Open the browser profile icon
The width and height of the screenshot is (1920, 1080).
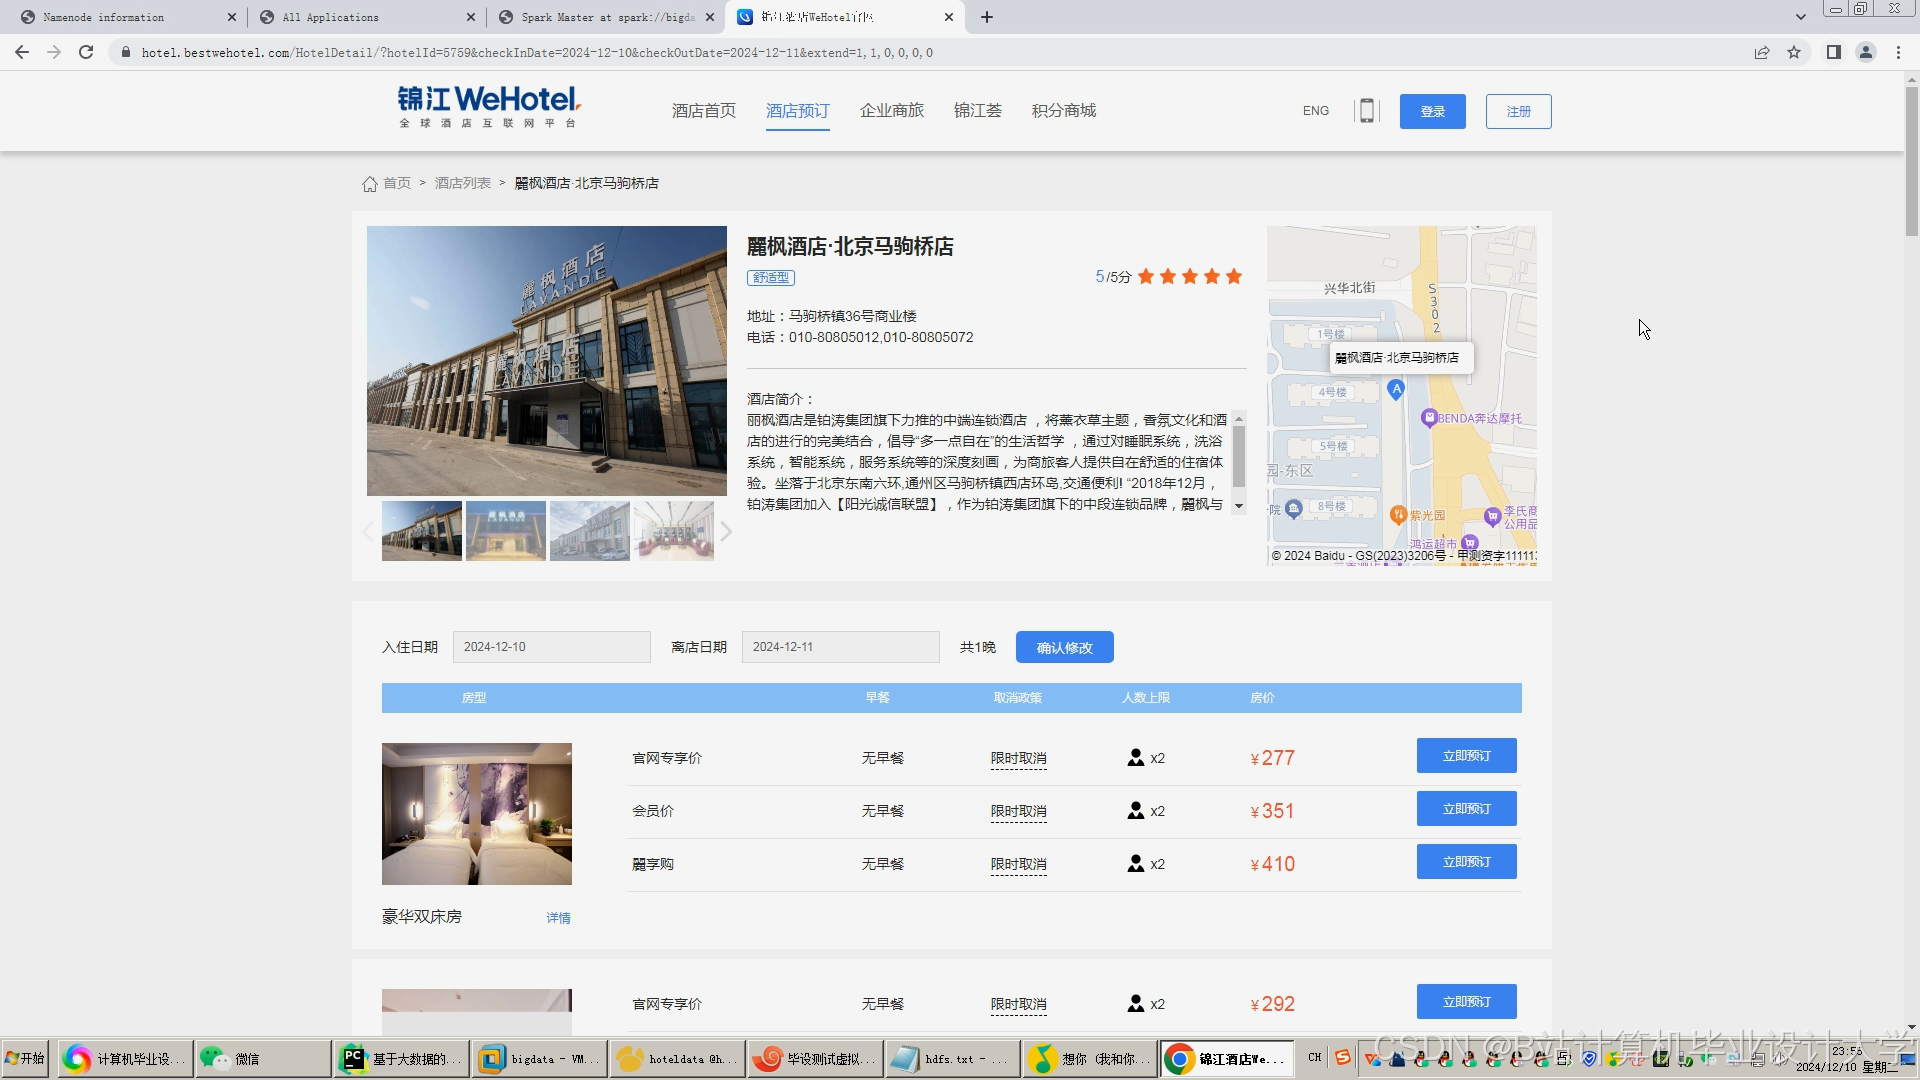click(x=1866, y=52)
